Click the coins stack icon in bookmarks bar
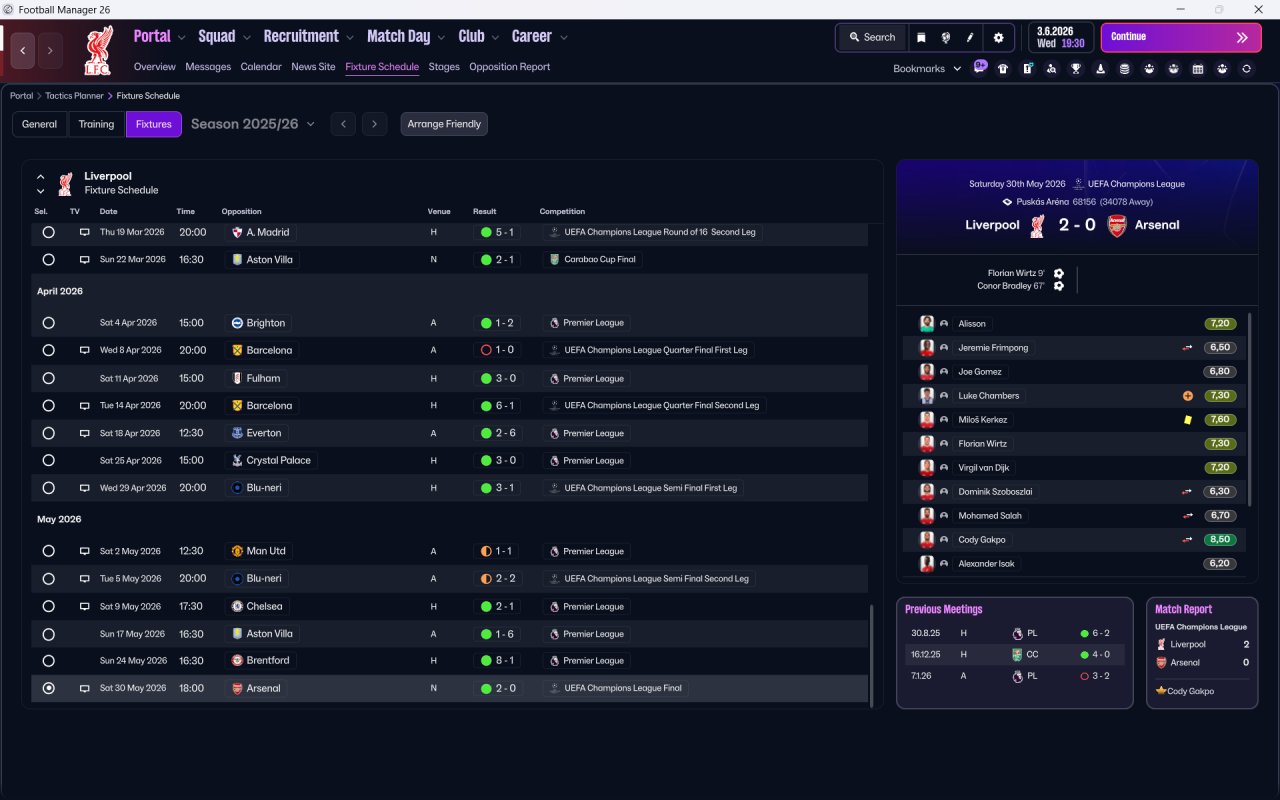Image resolution: width=1280 pixels, height=800 pixels. (x=1125, y=69)
